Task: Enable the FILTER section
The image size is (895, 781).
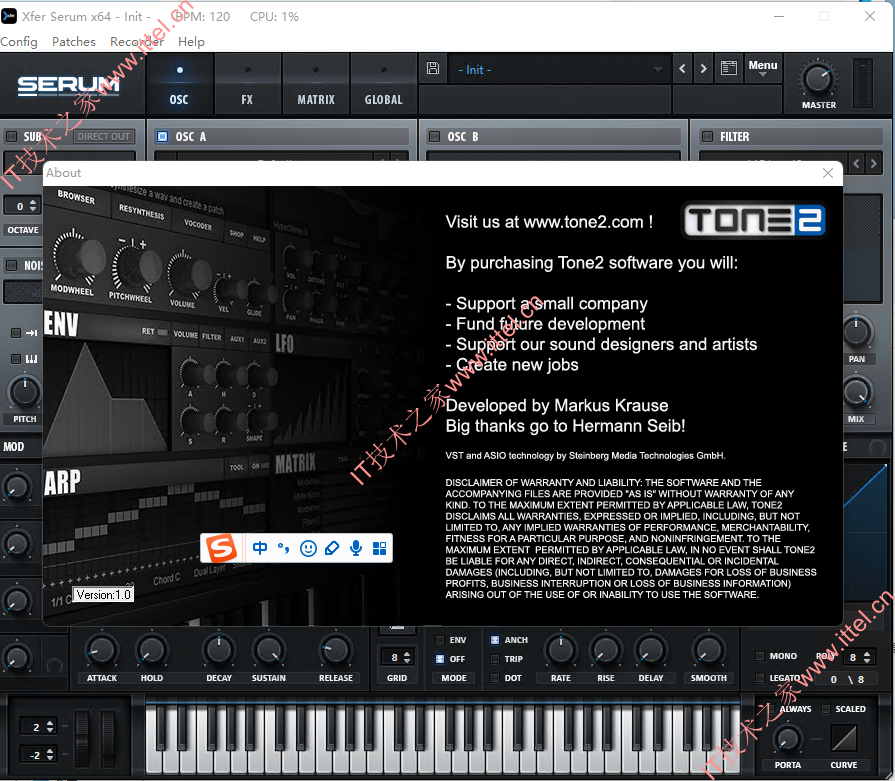Action: 707,136
